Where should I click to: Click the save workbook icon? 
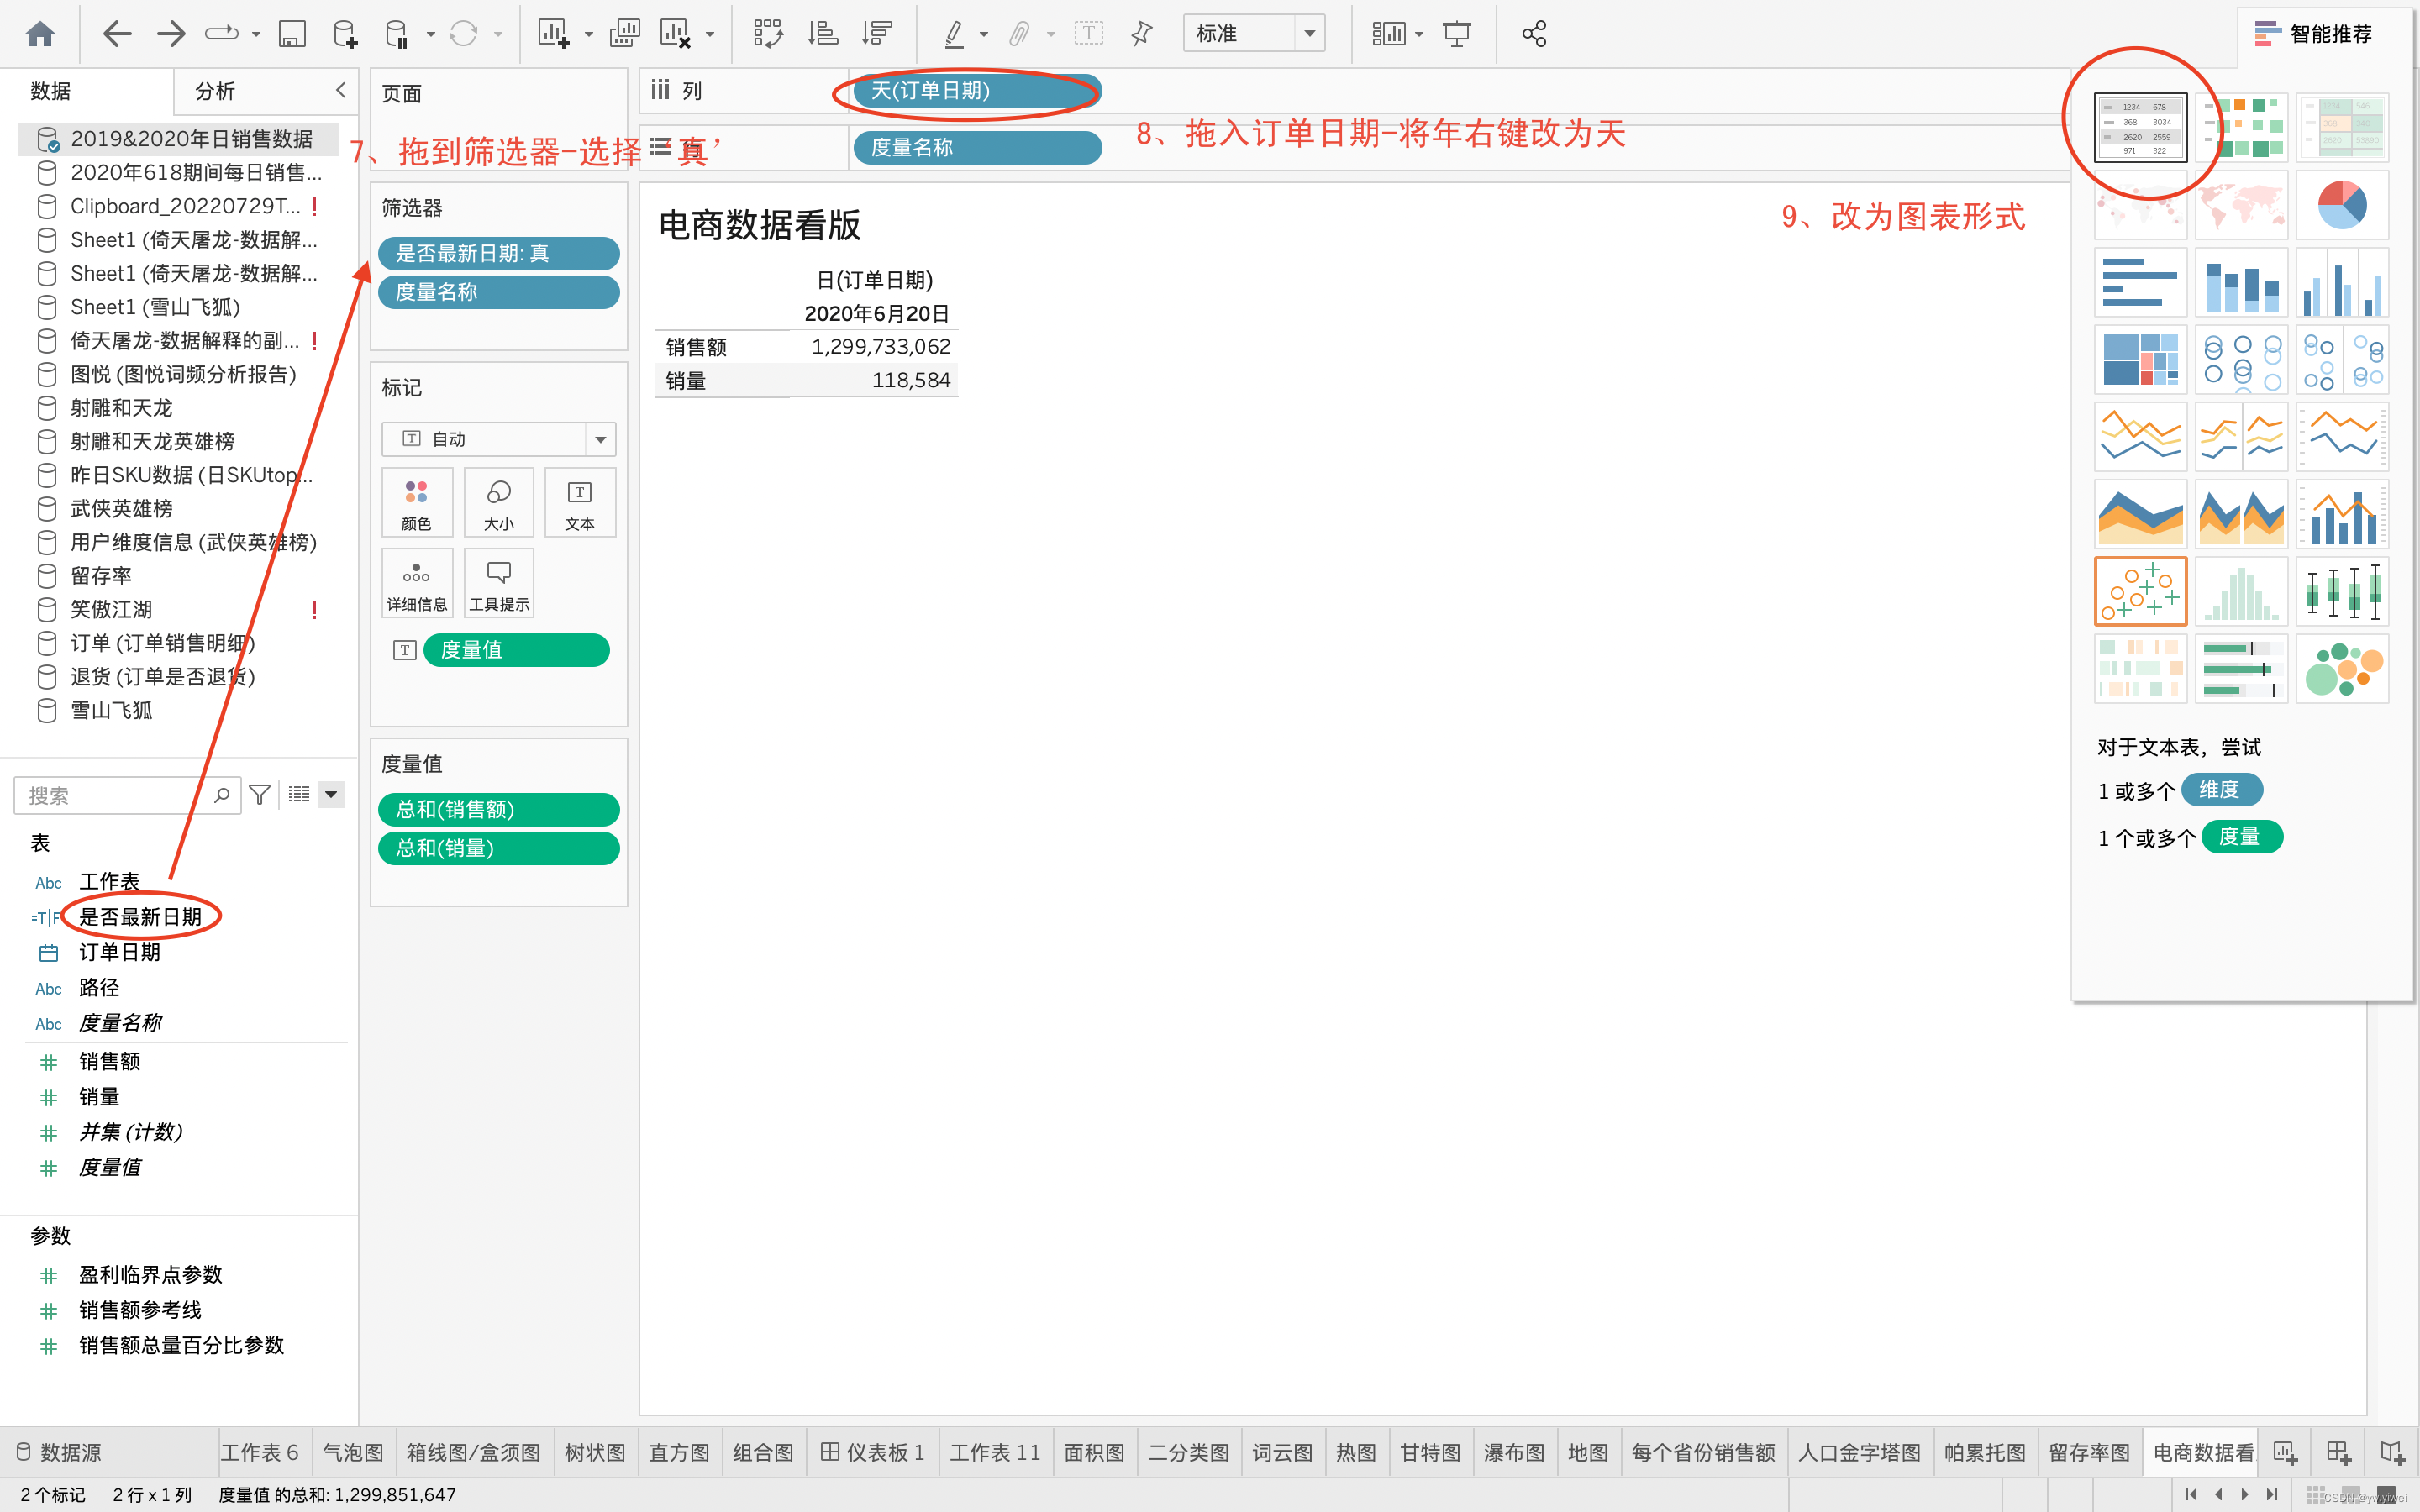pyautogui.click(x=291, y=34)
